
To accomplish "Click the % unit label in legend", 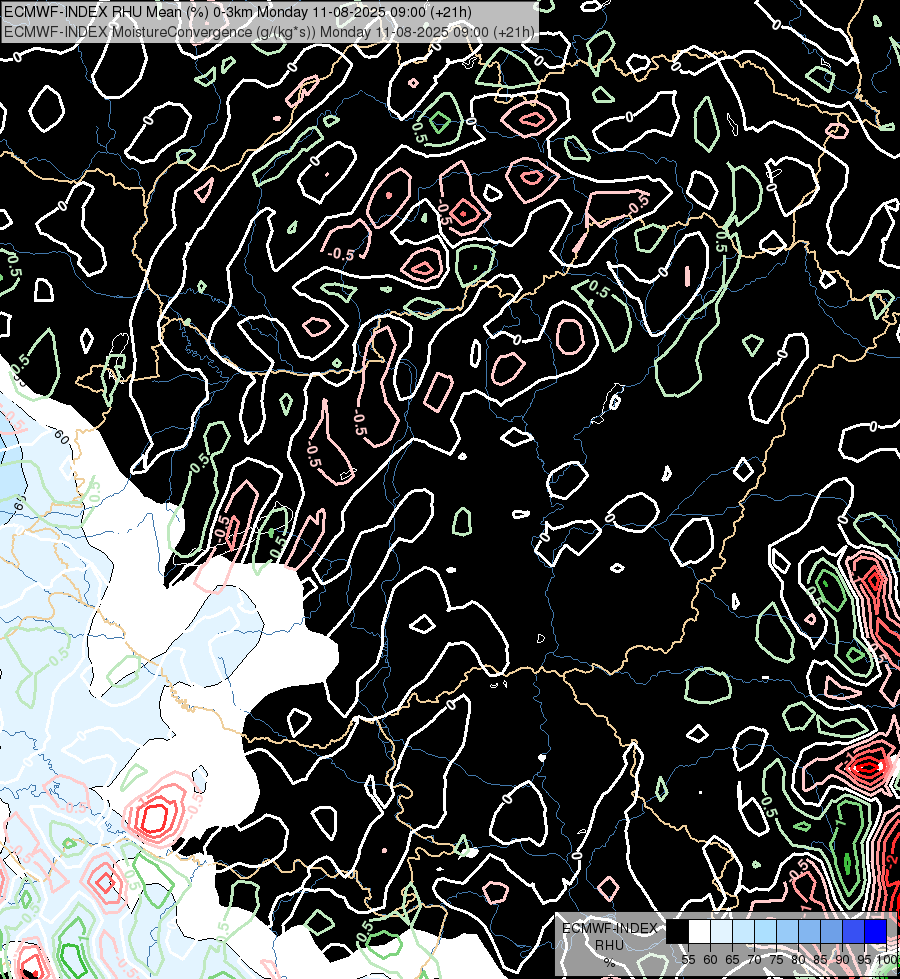I will coord(609,963).
